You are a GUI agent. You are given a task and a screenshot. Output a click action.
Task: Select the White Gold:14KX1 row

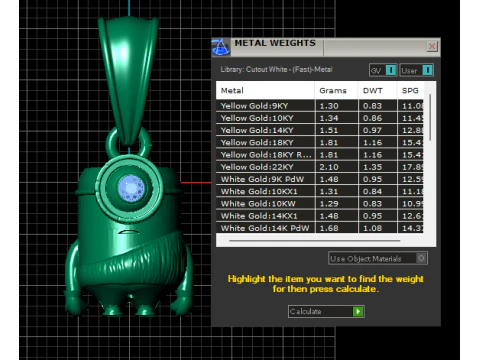click(320, 216)
